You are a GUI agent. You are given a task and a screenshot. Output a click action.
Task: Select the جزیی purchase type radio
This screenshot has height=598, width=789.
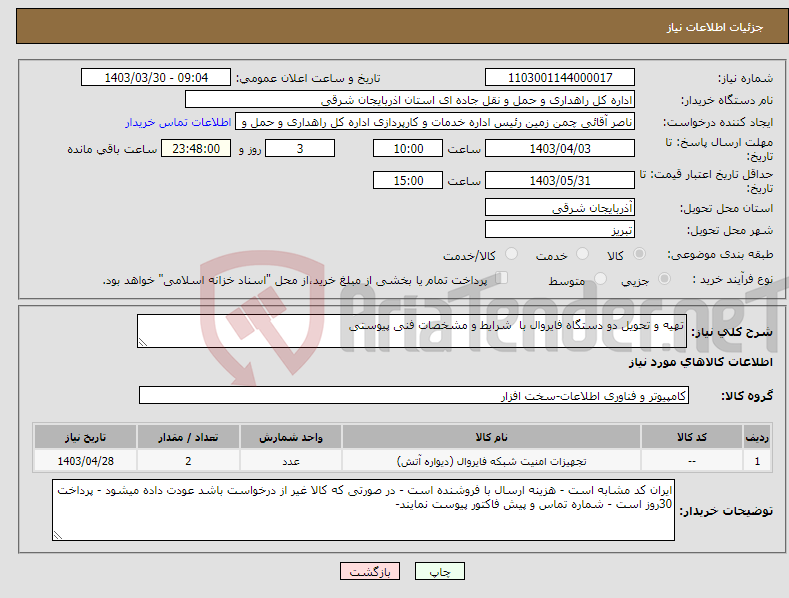click(664, 278)
